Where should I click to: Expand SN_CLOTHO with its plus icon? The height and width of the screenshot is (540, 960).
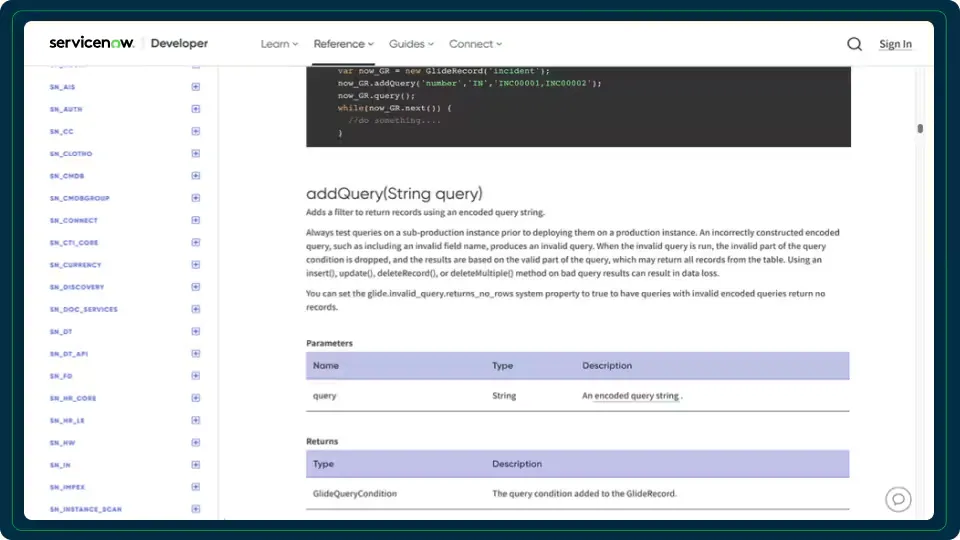[195, 154]
